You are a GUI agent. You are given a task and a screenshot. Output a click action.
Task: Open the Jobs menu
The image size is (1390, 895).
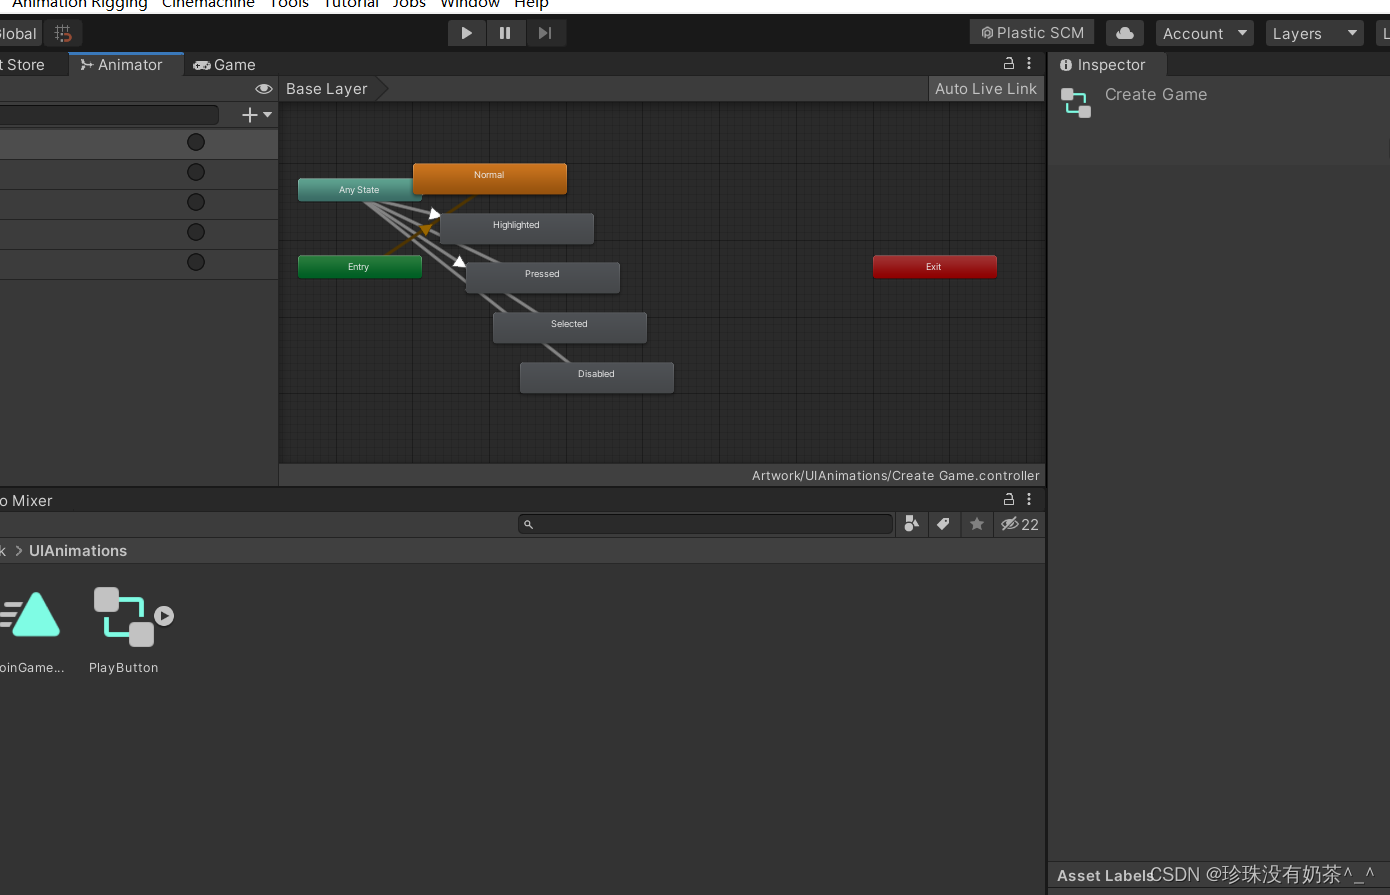coord(409,5)
